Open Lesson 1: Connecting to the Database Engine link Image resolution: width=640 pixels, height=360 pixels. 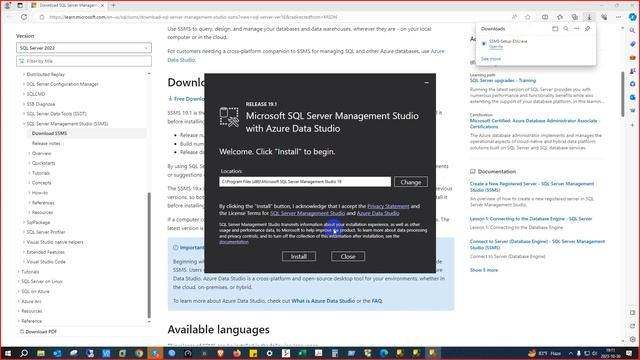pyautogui.click(x=531, y=219)
